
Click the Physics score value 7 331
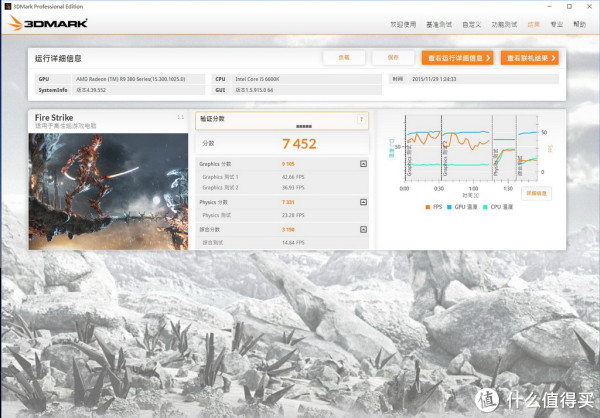[288, 202]
